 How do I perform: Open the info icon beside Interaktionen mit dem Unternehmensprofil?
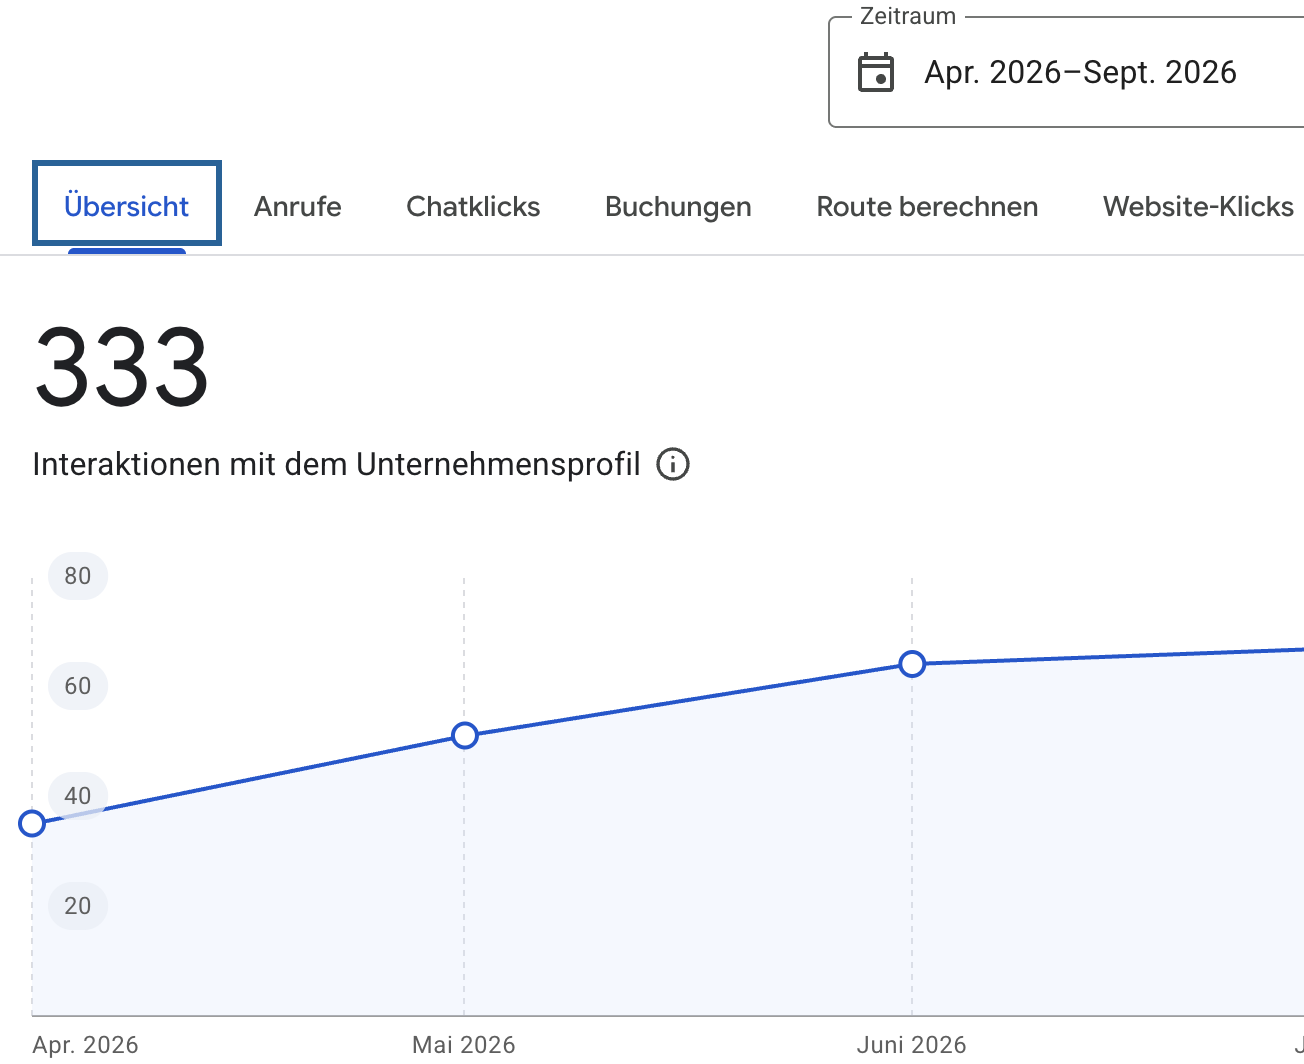click(673, 464)
